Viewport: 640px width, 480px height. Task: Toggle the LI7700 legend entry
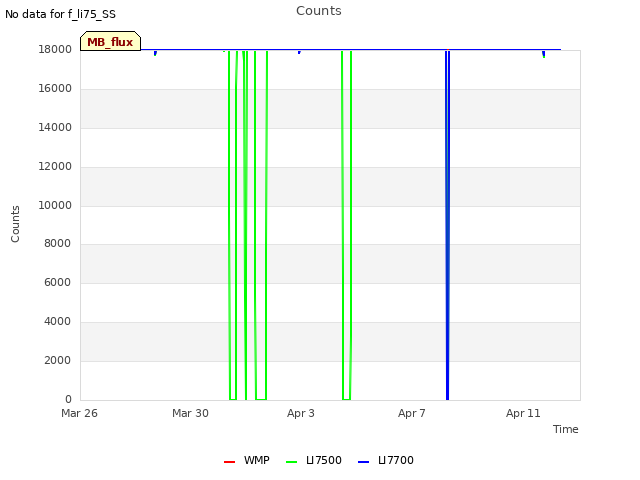386,460
